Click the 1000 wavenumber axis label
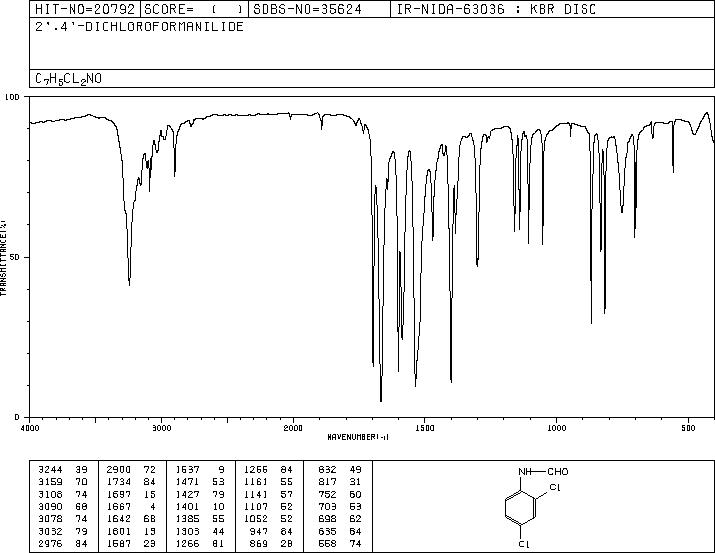Viewport: 715px width, 553px height. coord(556,428)
